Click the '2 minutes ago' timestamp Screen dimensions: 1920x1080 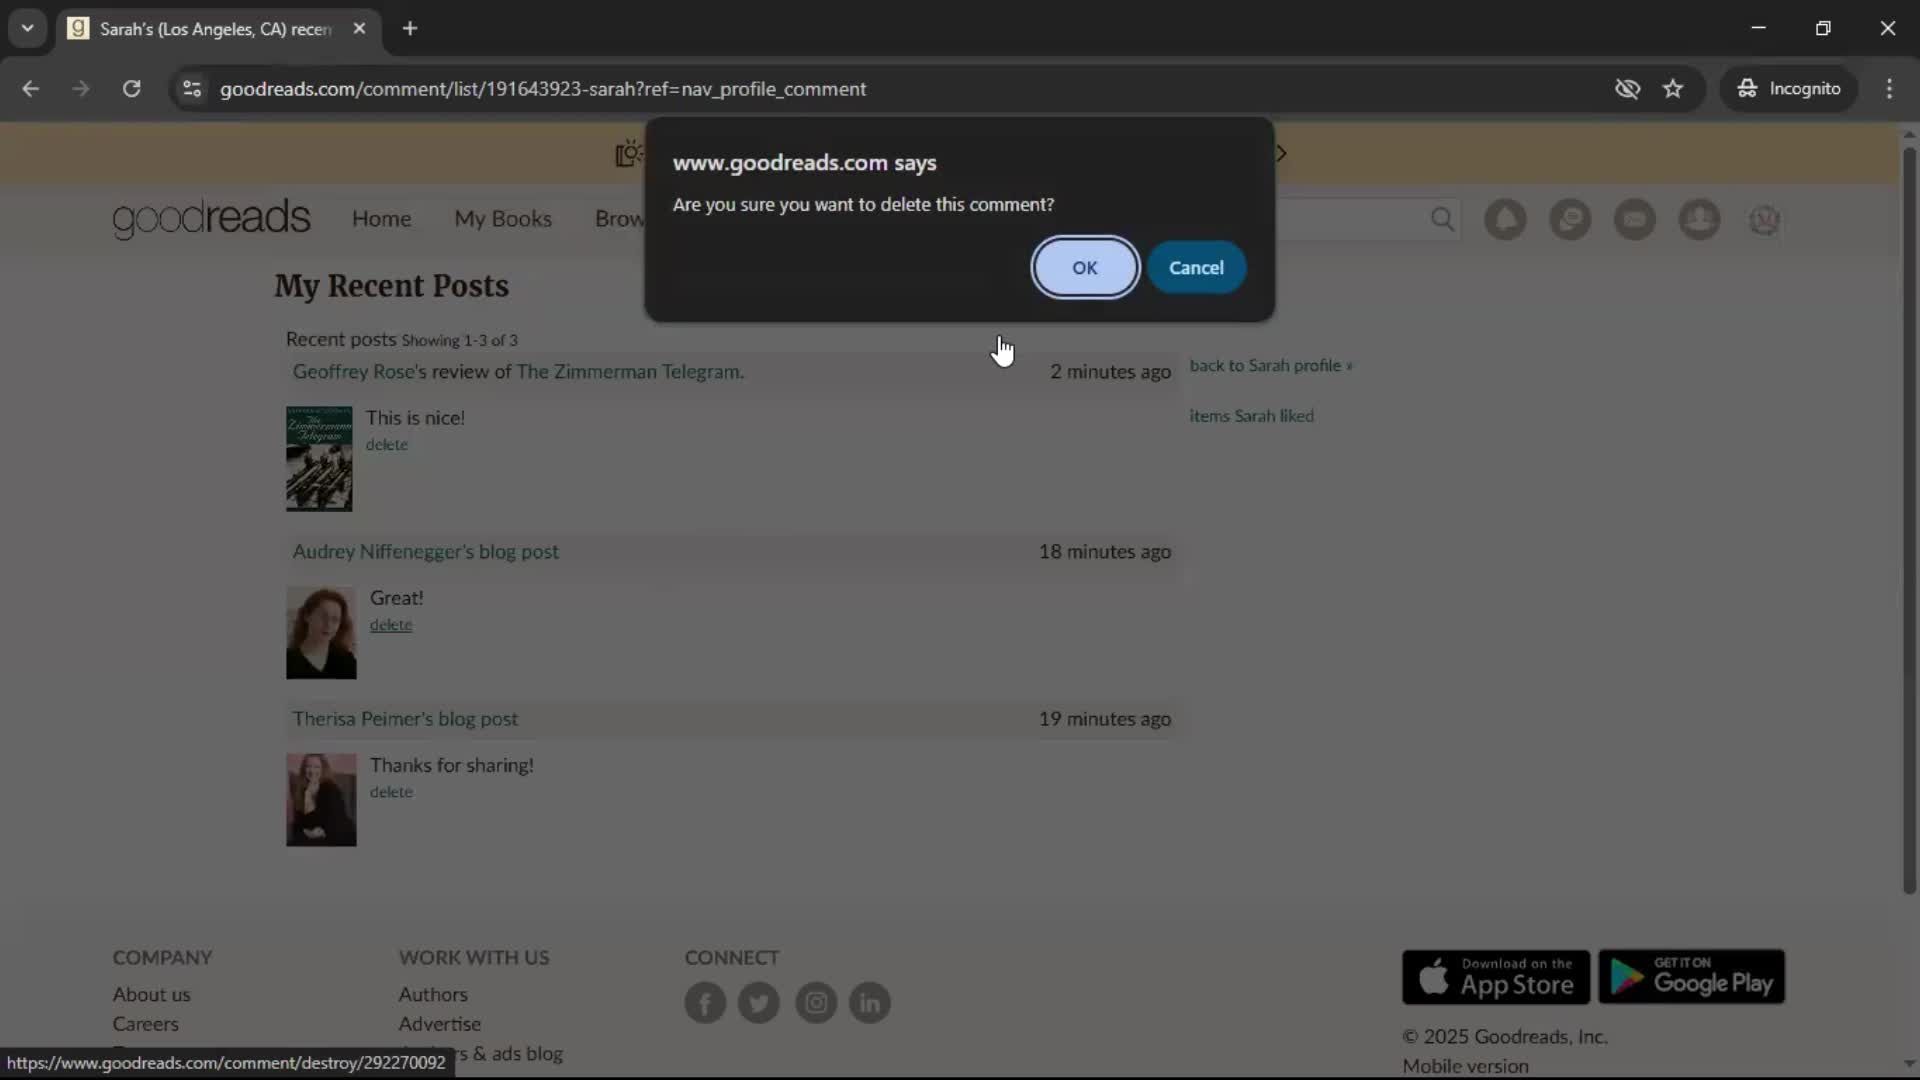1110,371
